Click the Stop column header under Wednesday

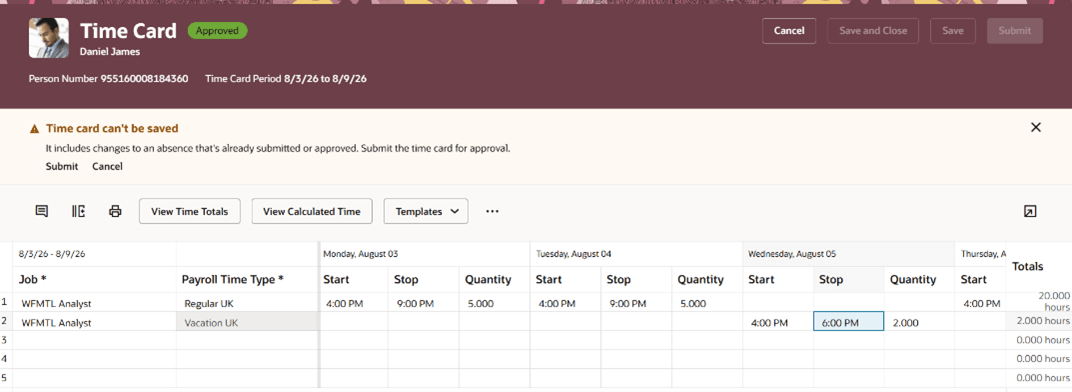(848, 280)
